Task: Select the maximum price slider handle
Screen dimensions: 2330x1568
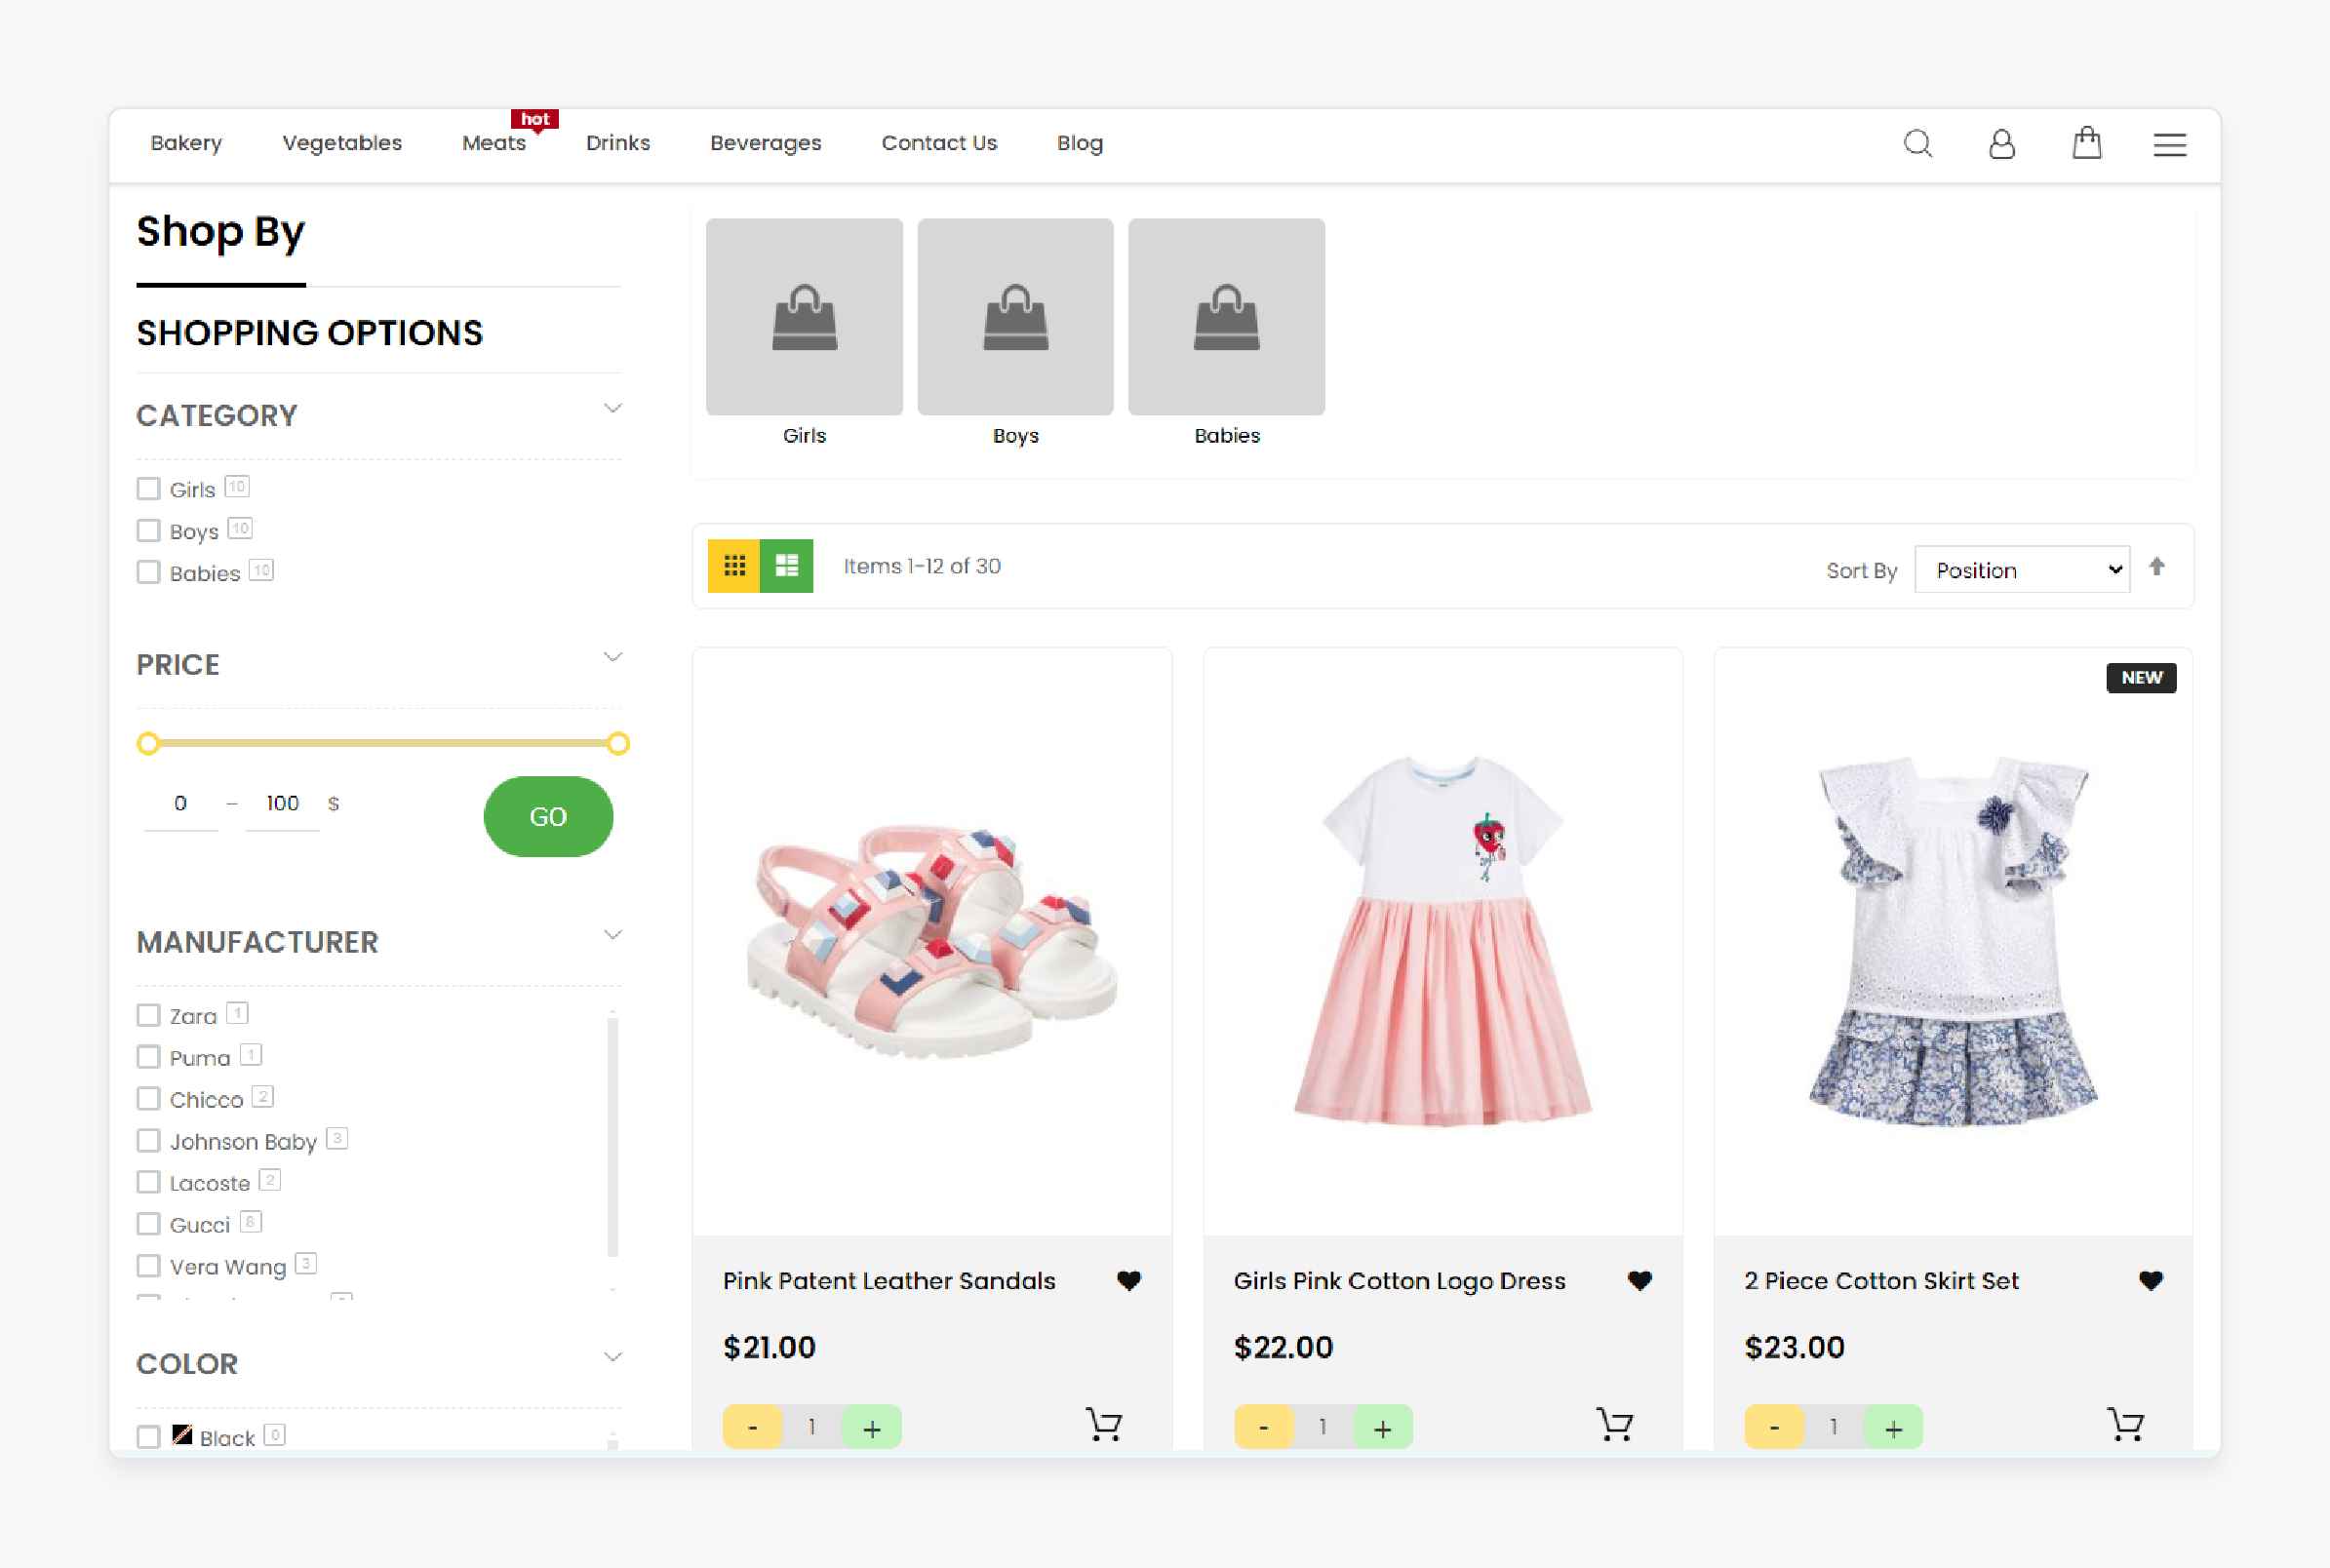Action: coord(618,743)
